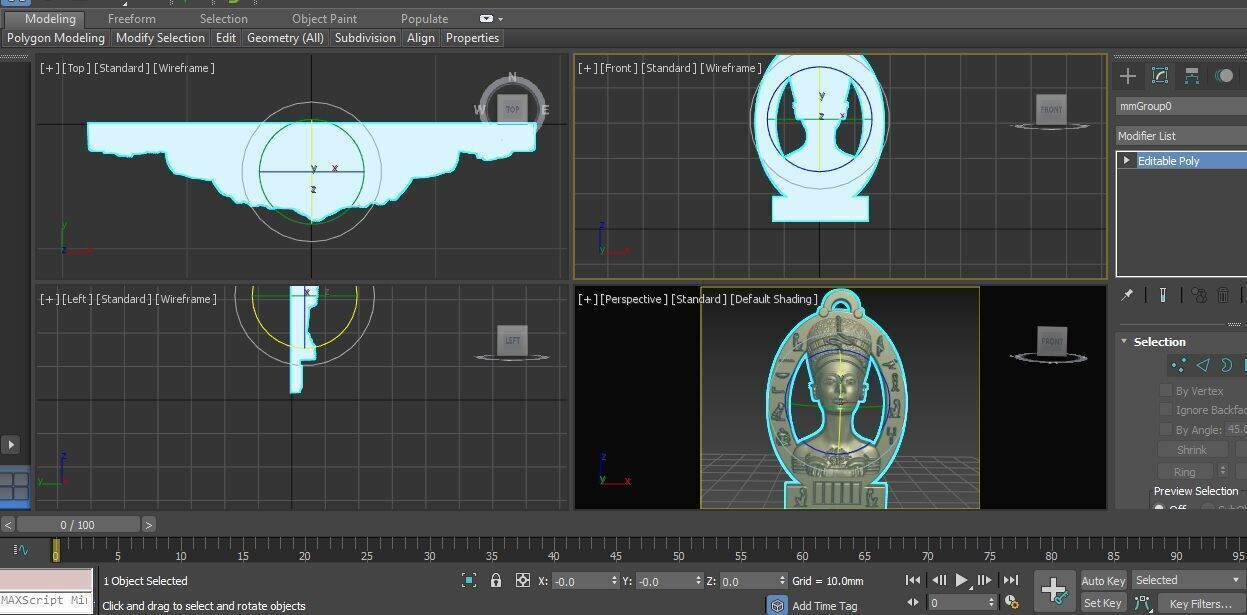The image size is (1247, 615).
Task: Switch to the Selection ribbon tab
Action: click(223, 19)
